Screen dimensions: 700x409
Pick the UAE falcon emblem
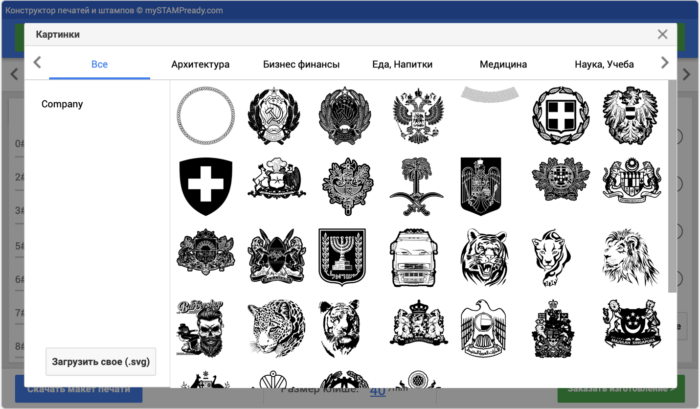[x=483, y=328]
